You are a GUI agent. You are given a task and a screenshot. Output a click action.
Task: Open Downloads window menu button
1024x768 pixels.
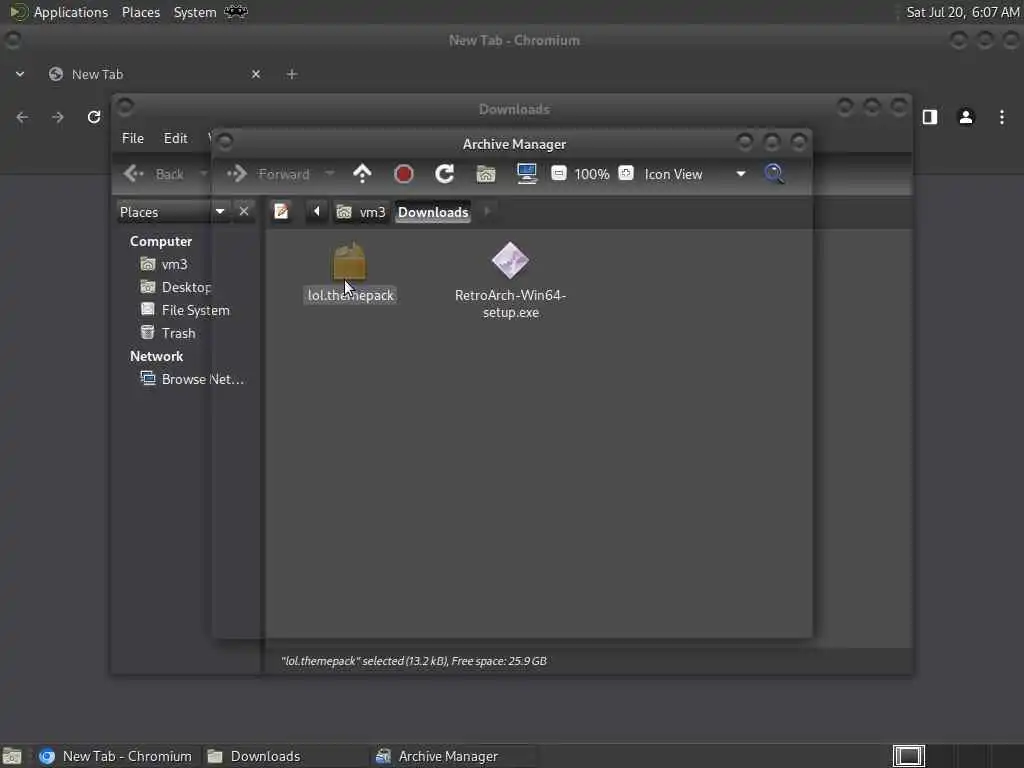pyautogui.click(x=125, y=106)
